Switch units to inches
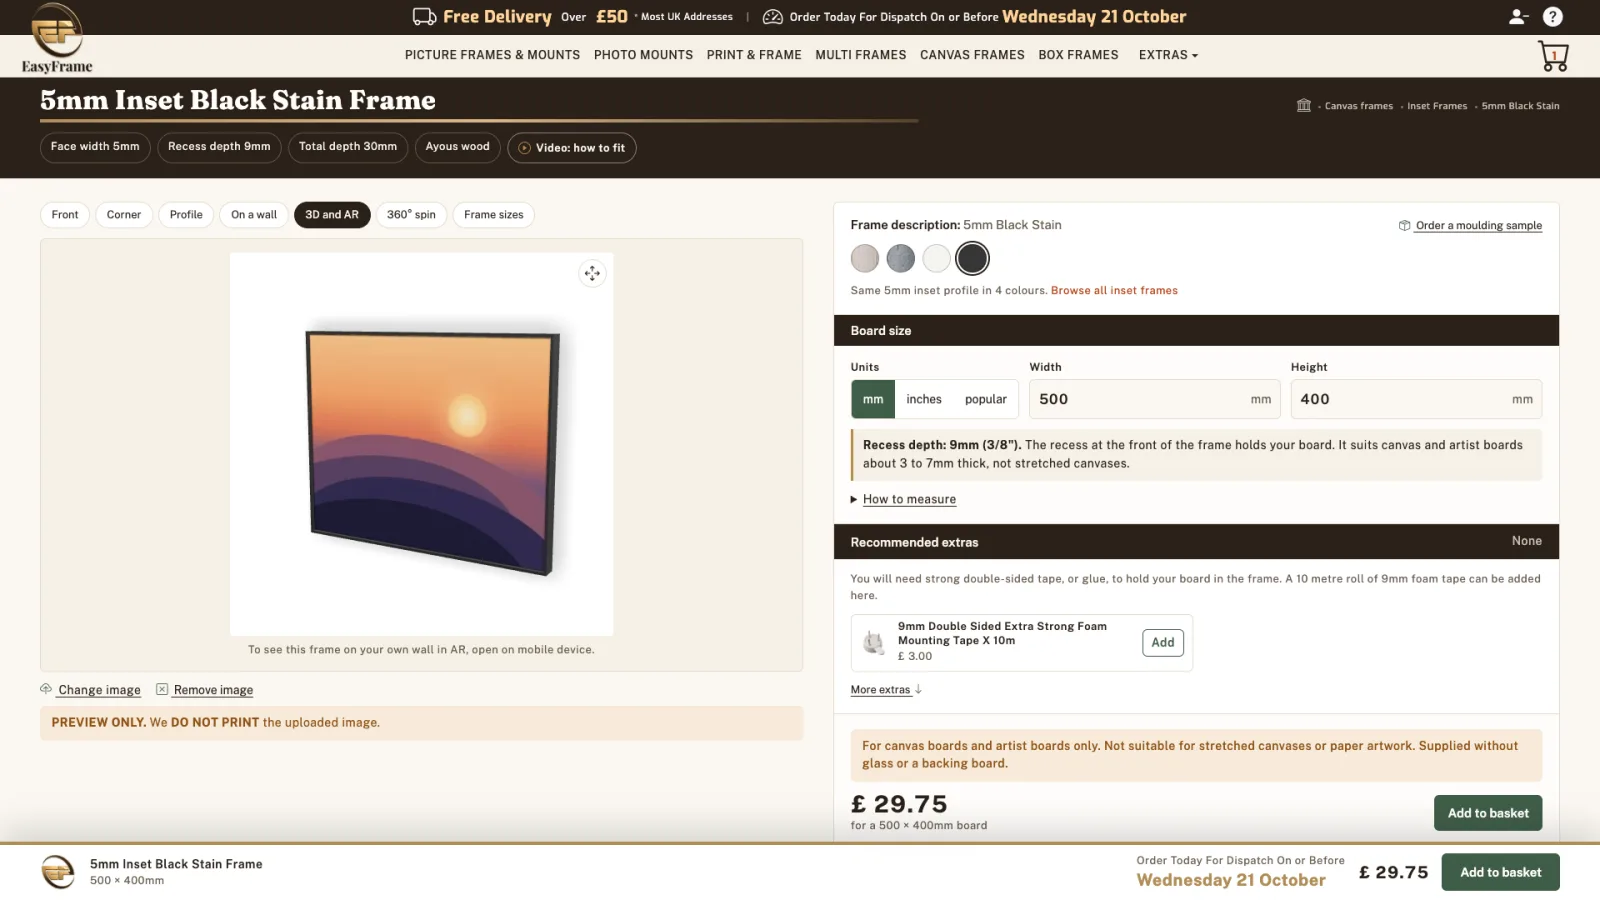Image resolution: width=1600 pixels, height=900 pixels. point(924,399)
